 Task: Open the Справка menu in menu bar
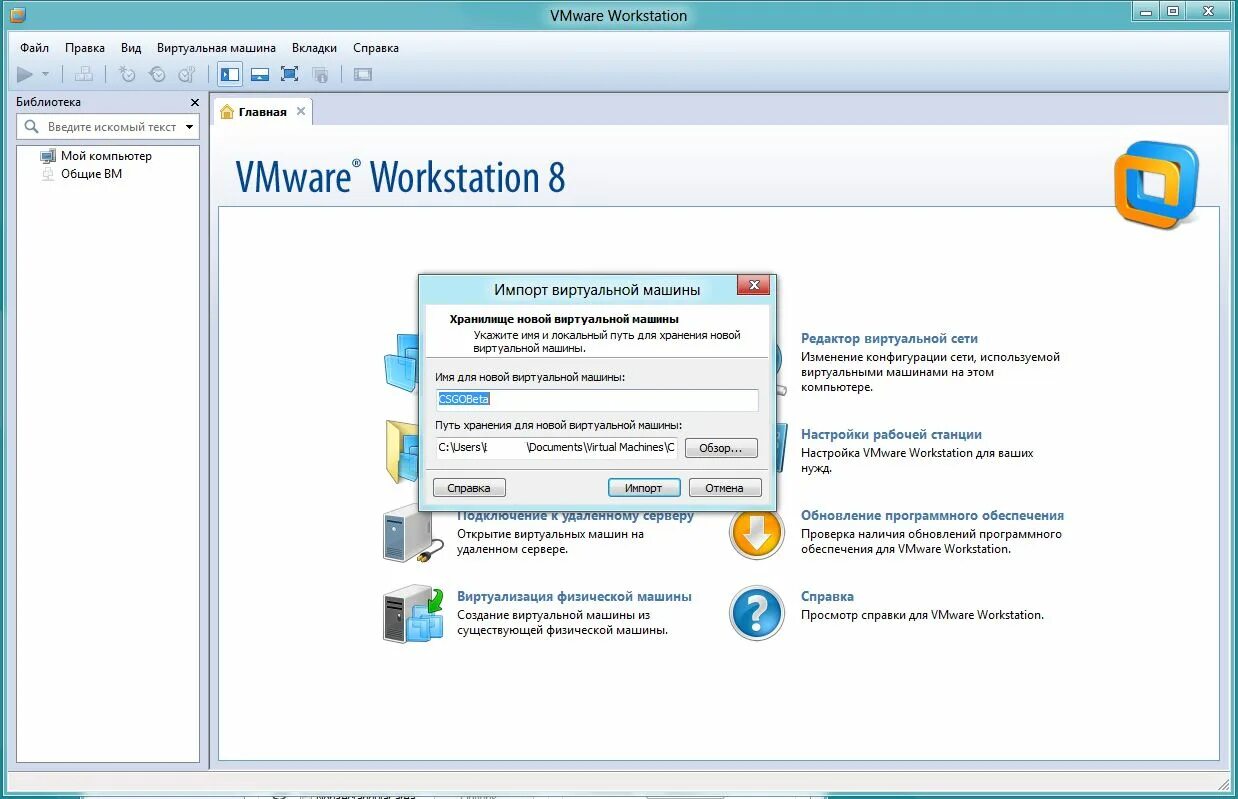376,48
